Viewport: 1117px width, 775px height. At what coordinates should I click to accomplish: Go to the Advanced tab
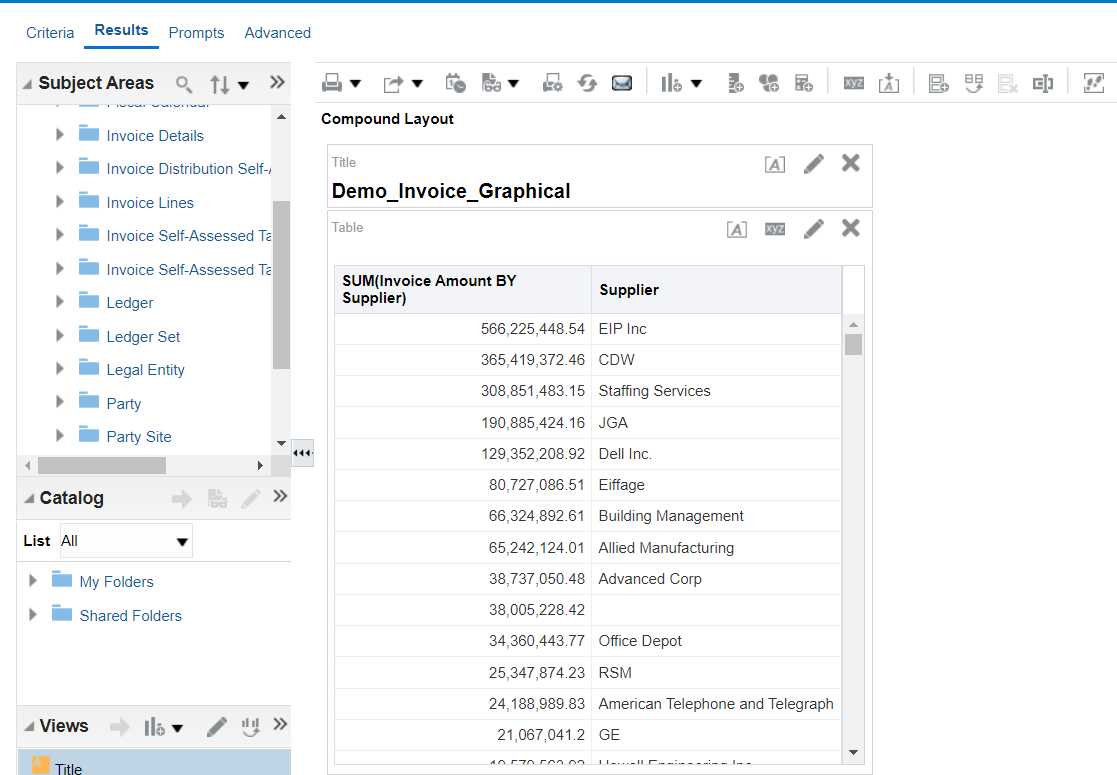(277, 33)
